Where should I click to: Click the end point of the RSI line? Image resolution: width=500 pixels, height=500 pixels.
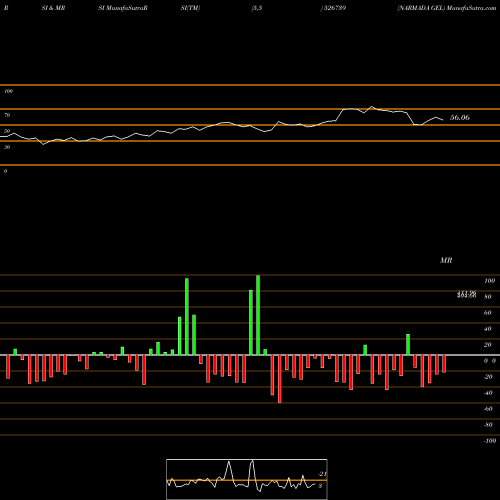tap(443, 120)
